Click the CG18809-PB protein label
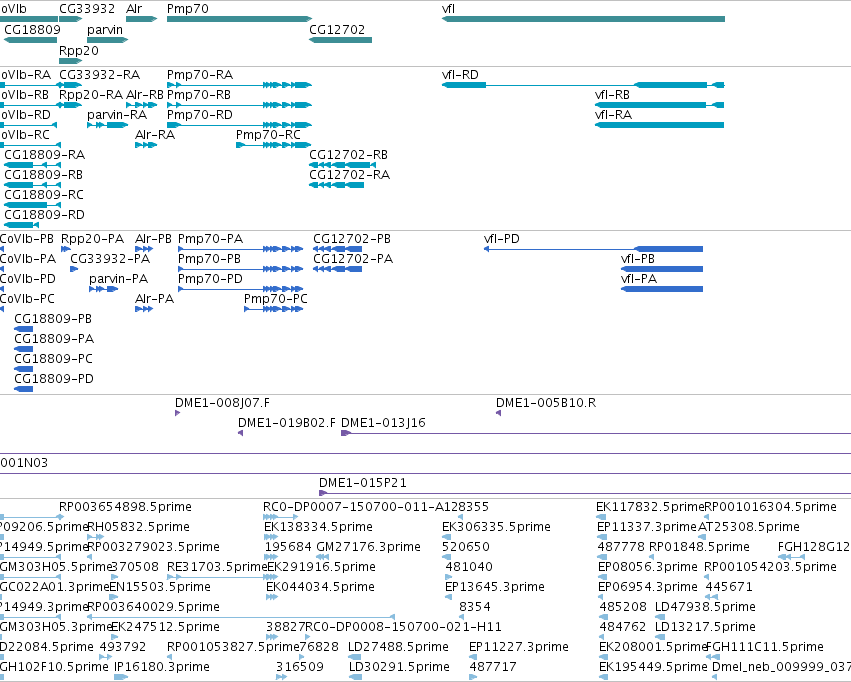Viewport: 851px width, 682px height. click(x=53, y=320)
